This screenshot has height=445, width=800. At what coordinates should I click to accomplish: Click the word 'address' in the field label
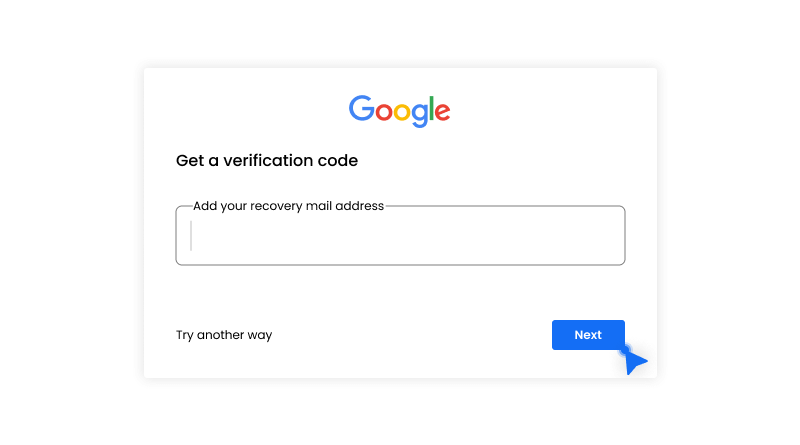[x=360, y=206]
